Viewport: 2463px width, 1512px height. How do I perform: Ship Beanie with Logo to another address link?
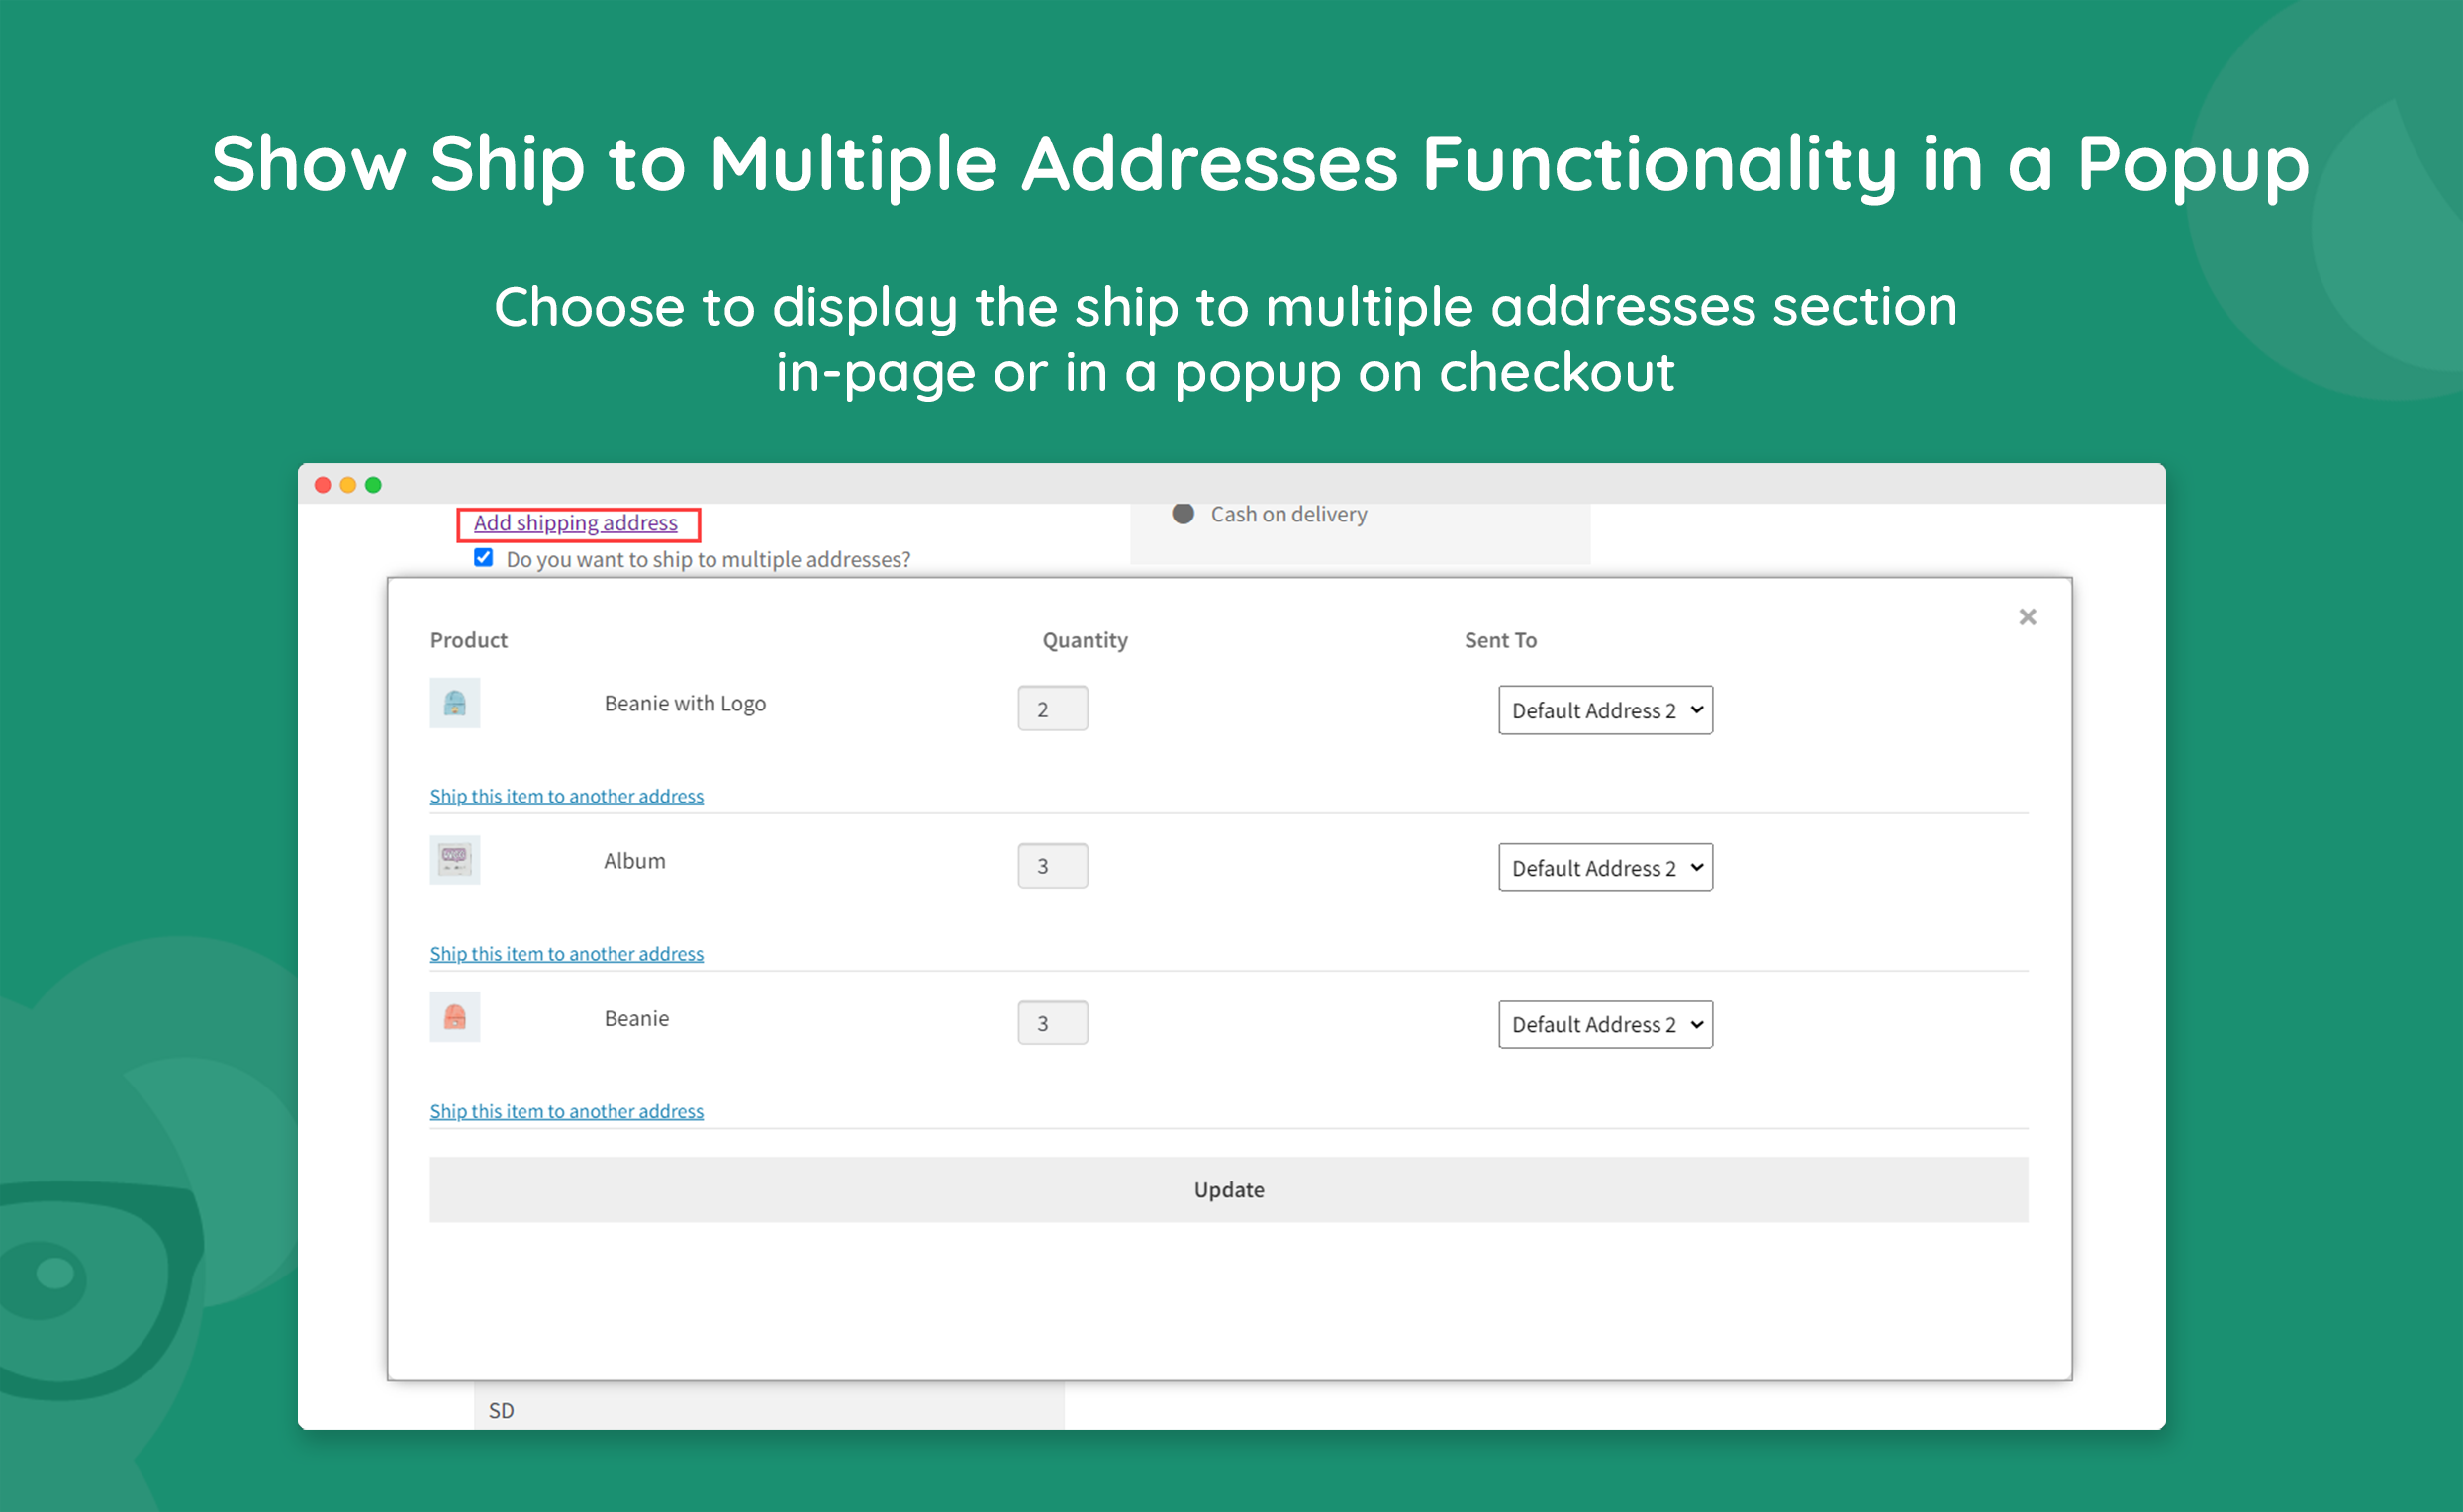(566, 796)
